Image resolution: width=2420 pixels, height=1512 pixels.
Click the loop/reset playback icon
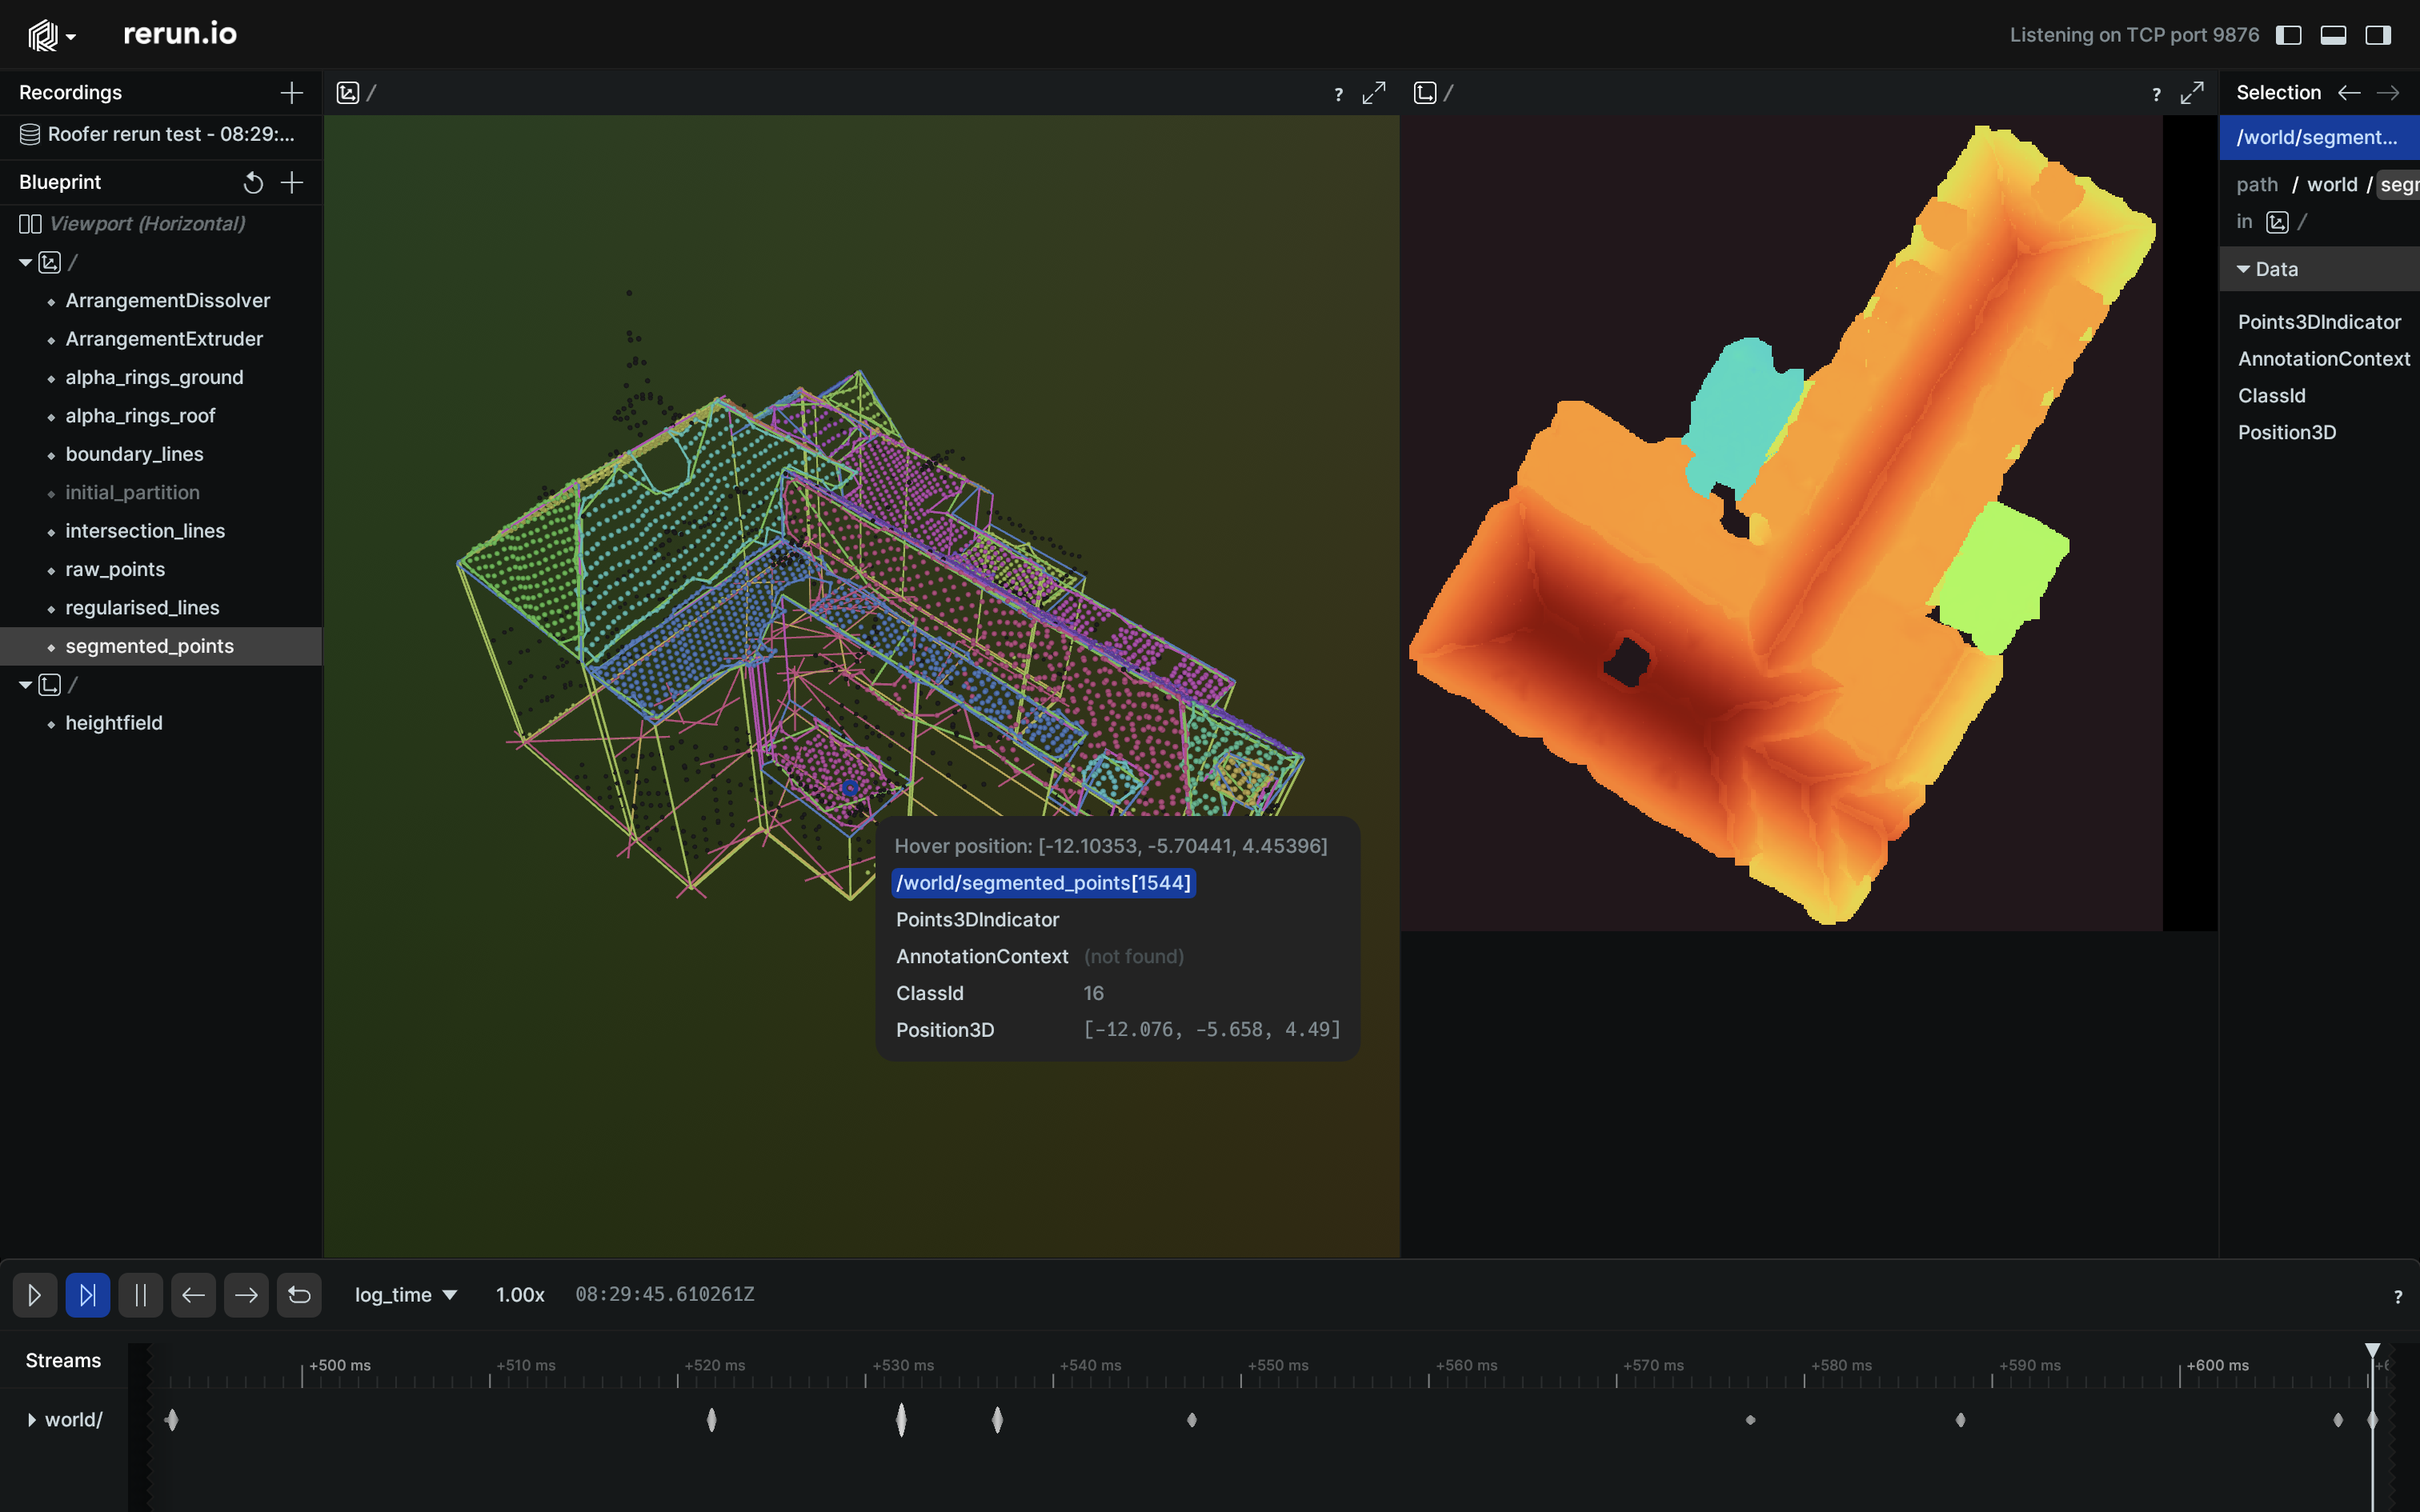tap(298, 1294)
